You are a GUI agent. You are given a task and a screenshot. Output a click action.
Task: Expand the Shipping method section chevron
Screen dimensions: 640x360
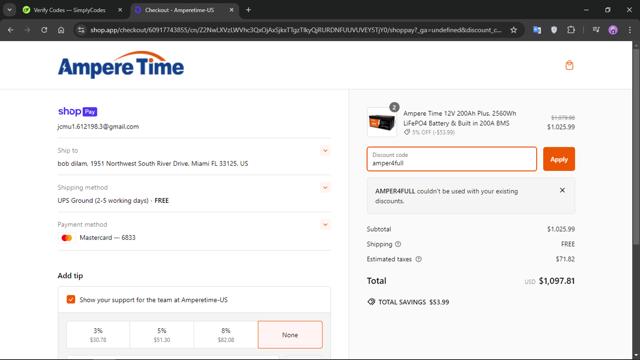click(x=325, y=188)
